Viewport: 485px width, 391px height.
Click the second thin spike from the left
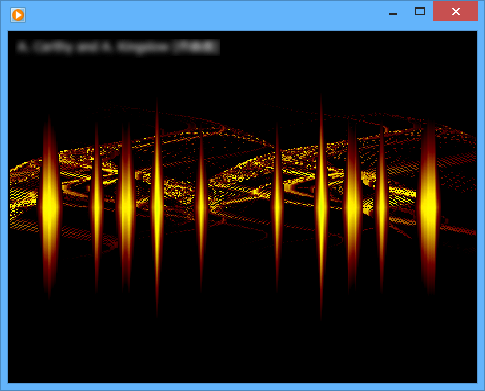(x=97, y=207)
